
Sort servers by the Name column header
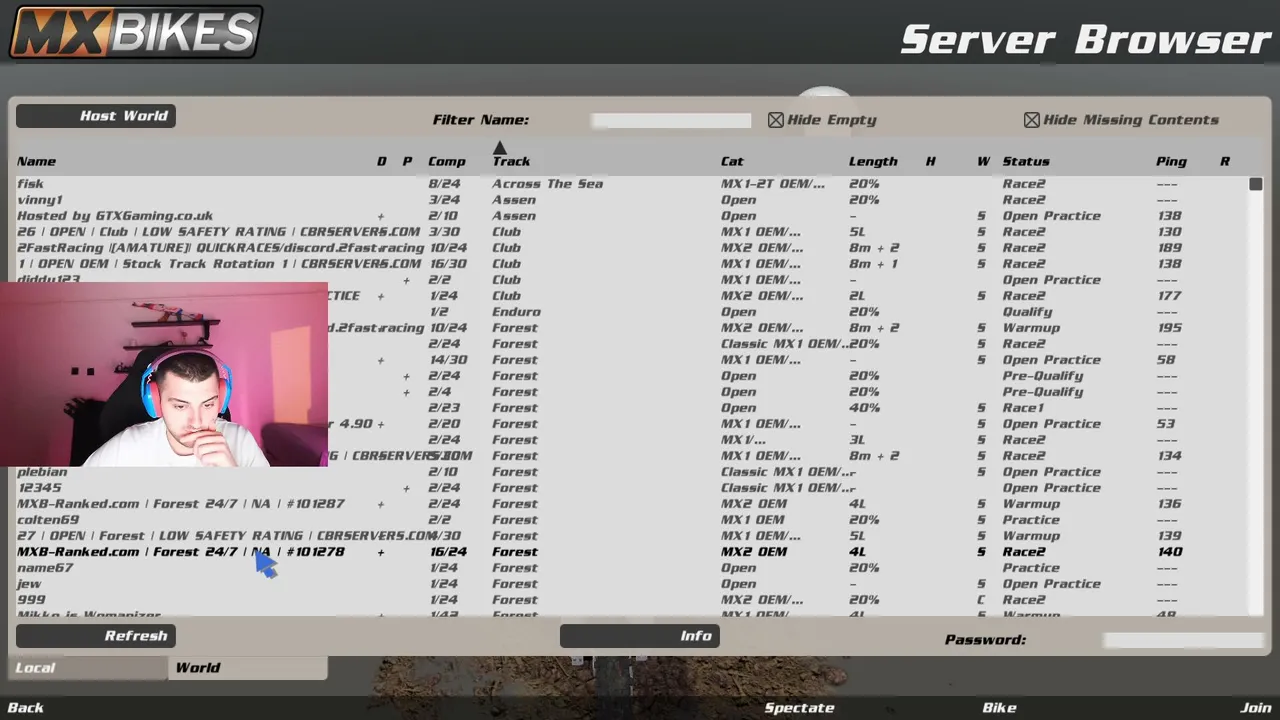(36, 161)
